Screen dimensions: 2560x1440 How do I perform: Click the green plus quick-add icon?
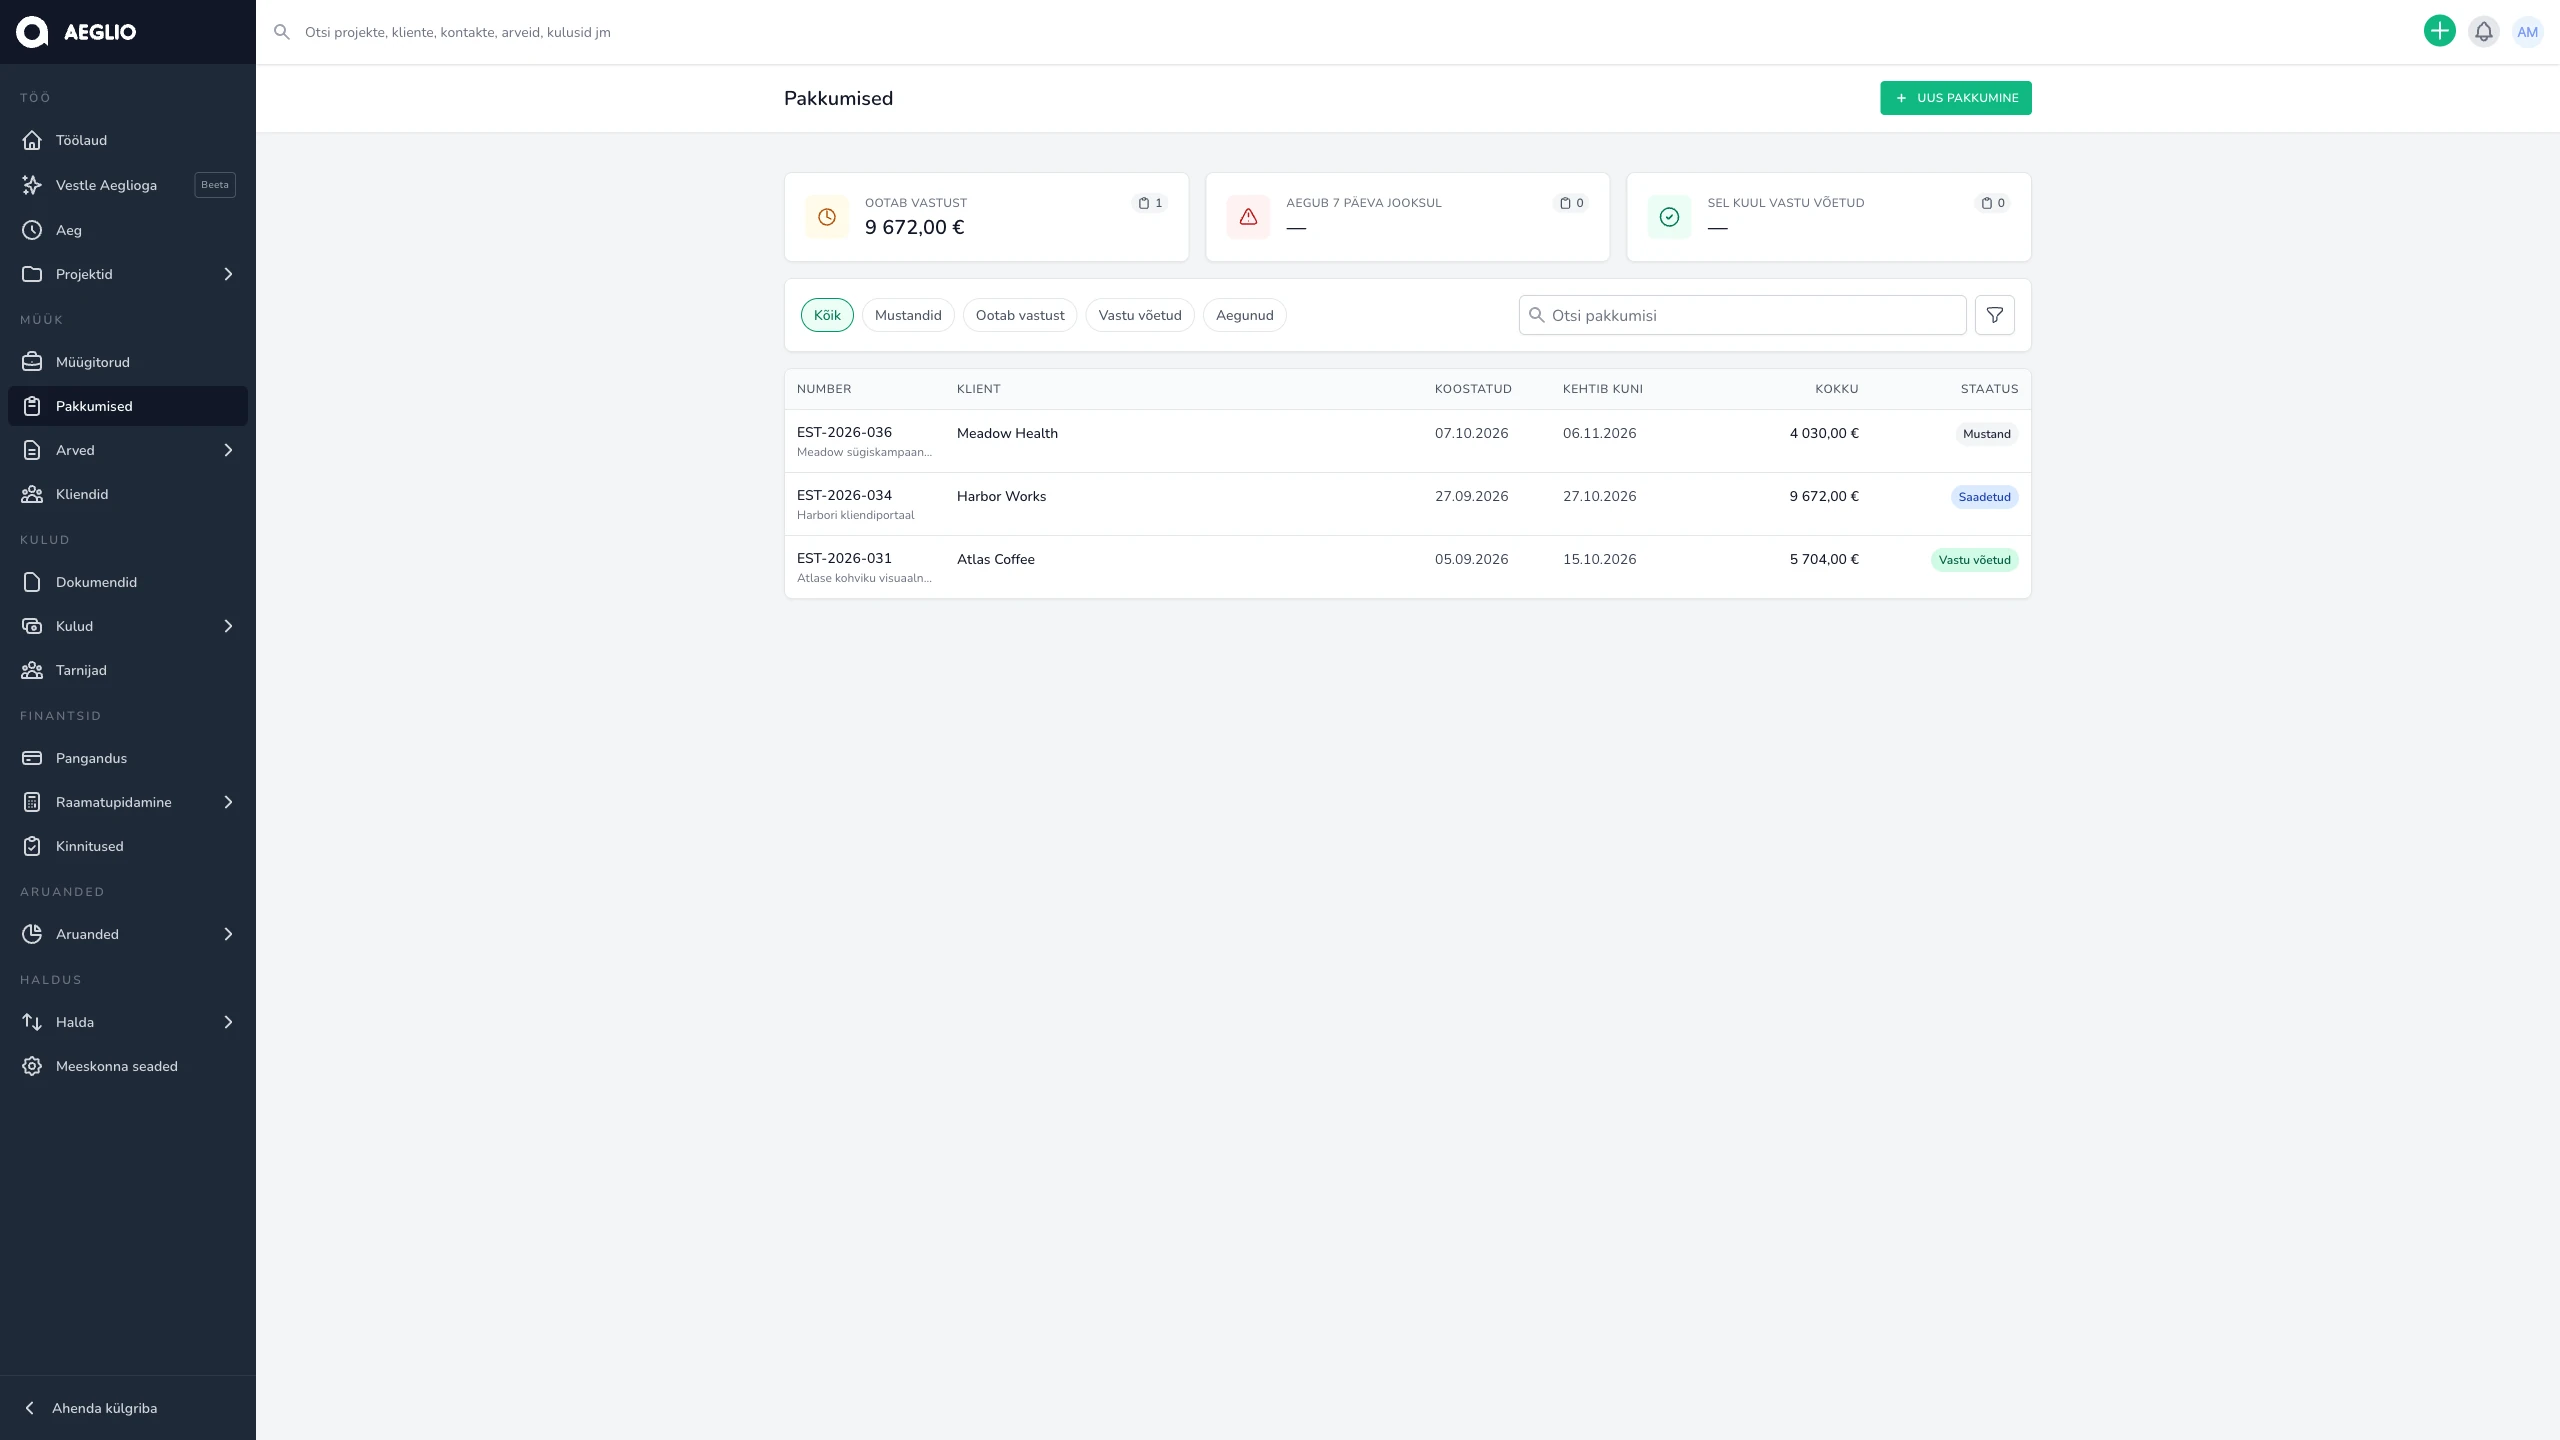[2440, 32]
